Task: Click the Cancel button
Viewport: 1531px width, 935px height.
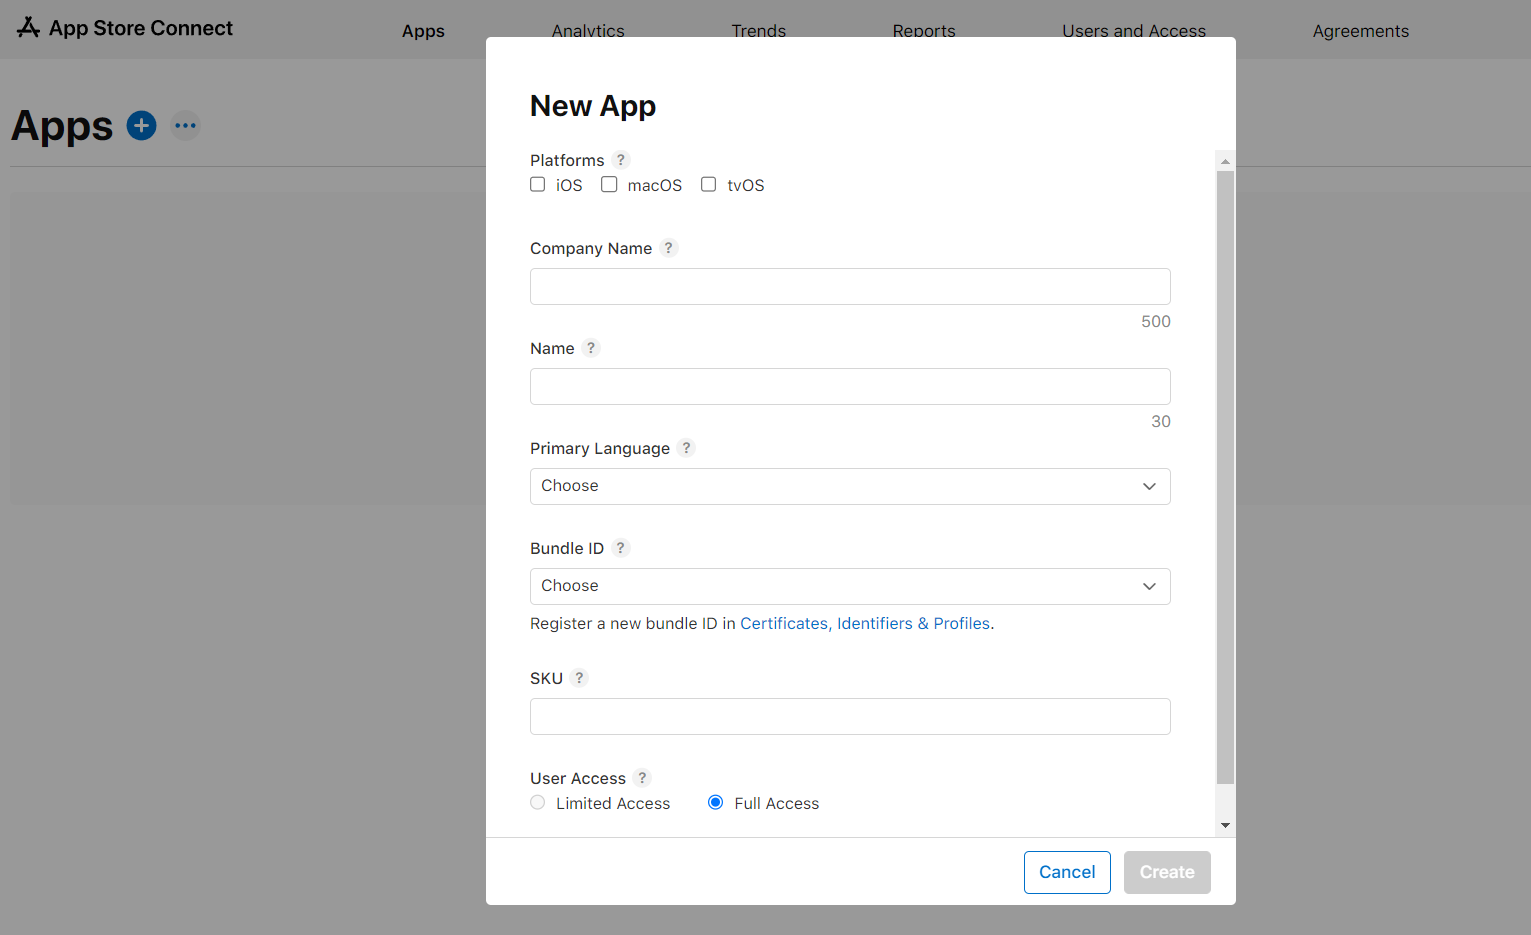Action: click(x=1067, y=872)
